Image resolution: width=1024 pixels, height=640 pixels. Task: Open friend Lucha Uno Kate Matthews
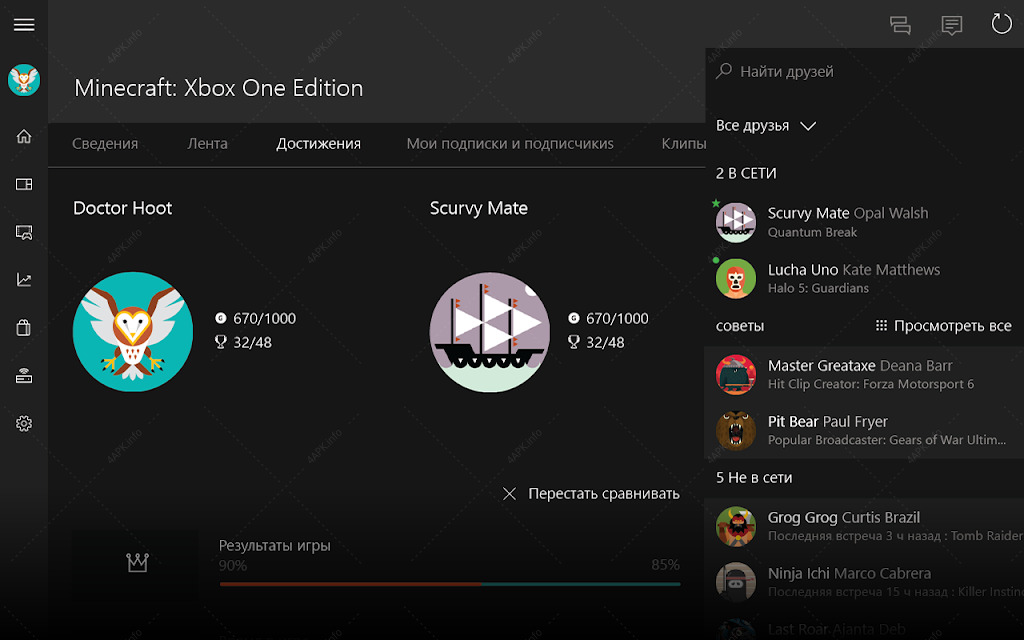click(x=865, y=278)
